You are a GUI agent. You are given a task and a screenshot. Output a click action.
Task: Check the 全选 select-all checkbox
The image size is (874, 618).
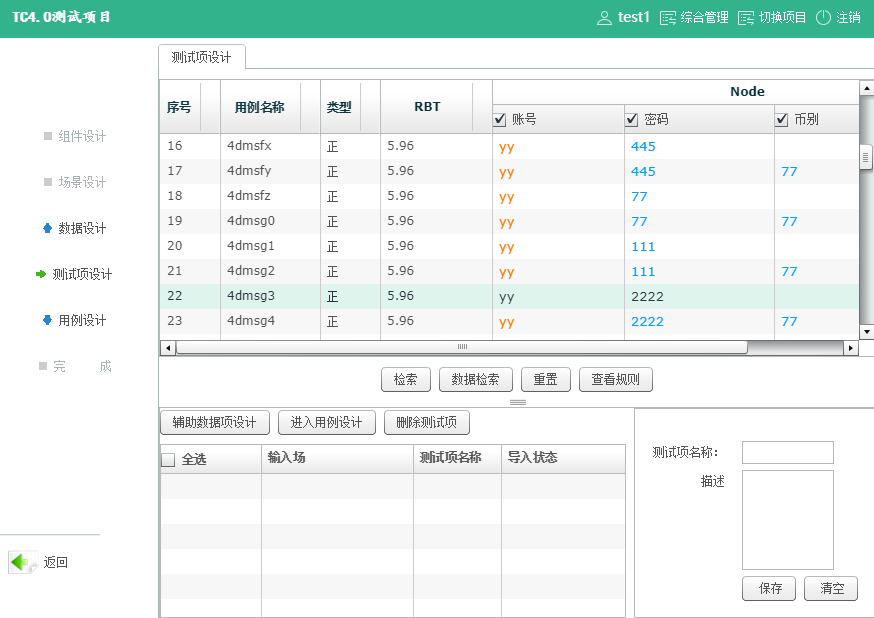click(x=168, y=460)
